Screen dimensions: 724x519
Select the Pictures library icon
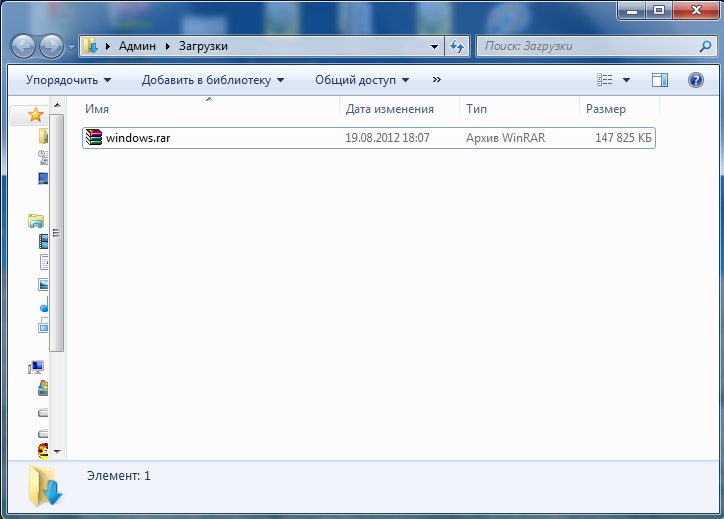pyautogui.click(x=43, y=284)
